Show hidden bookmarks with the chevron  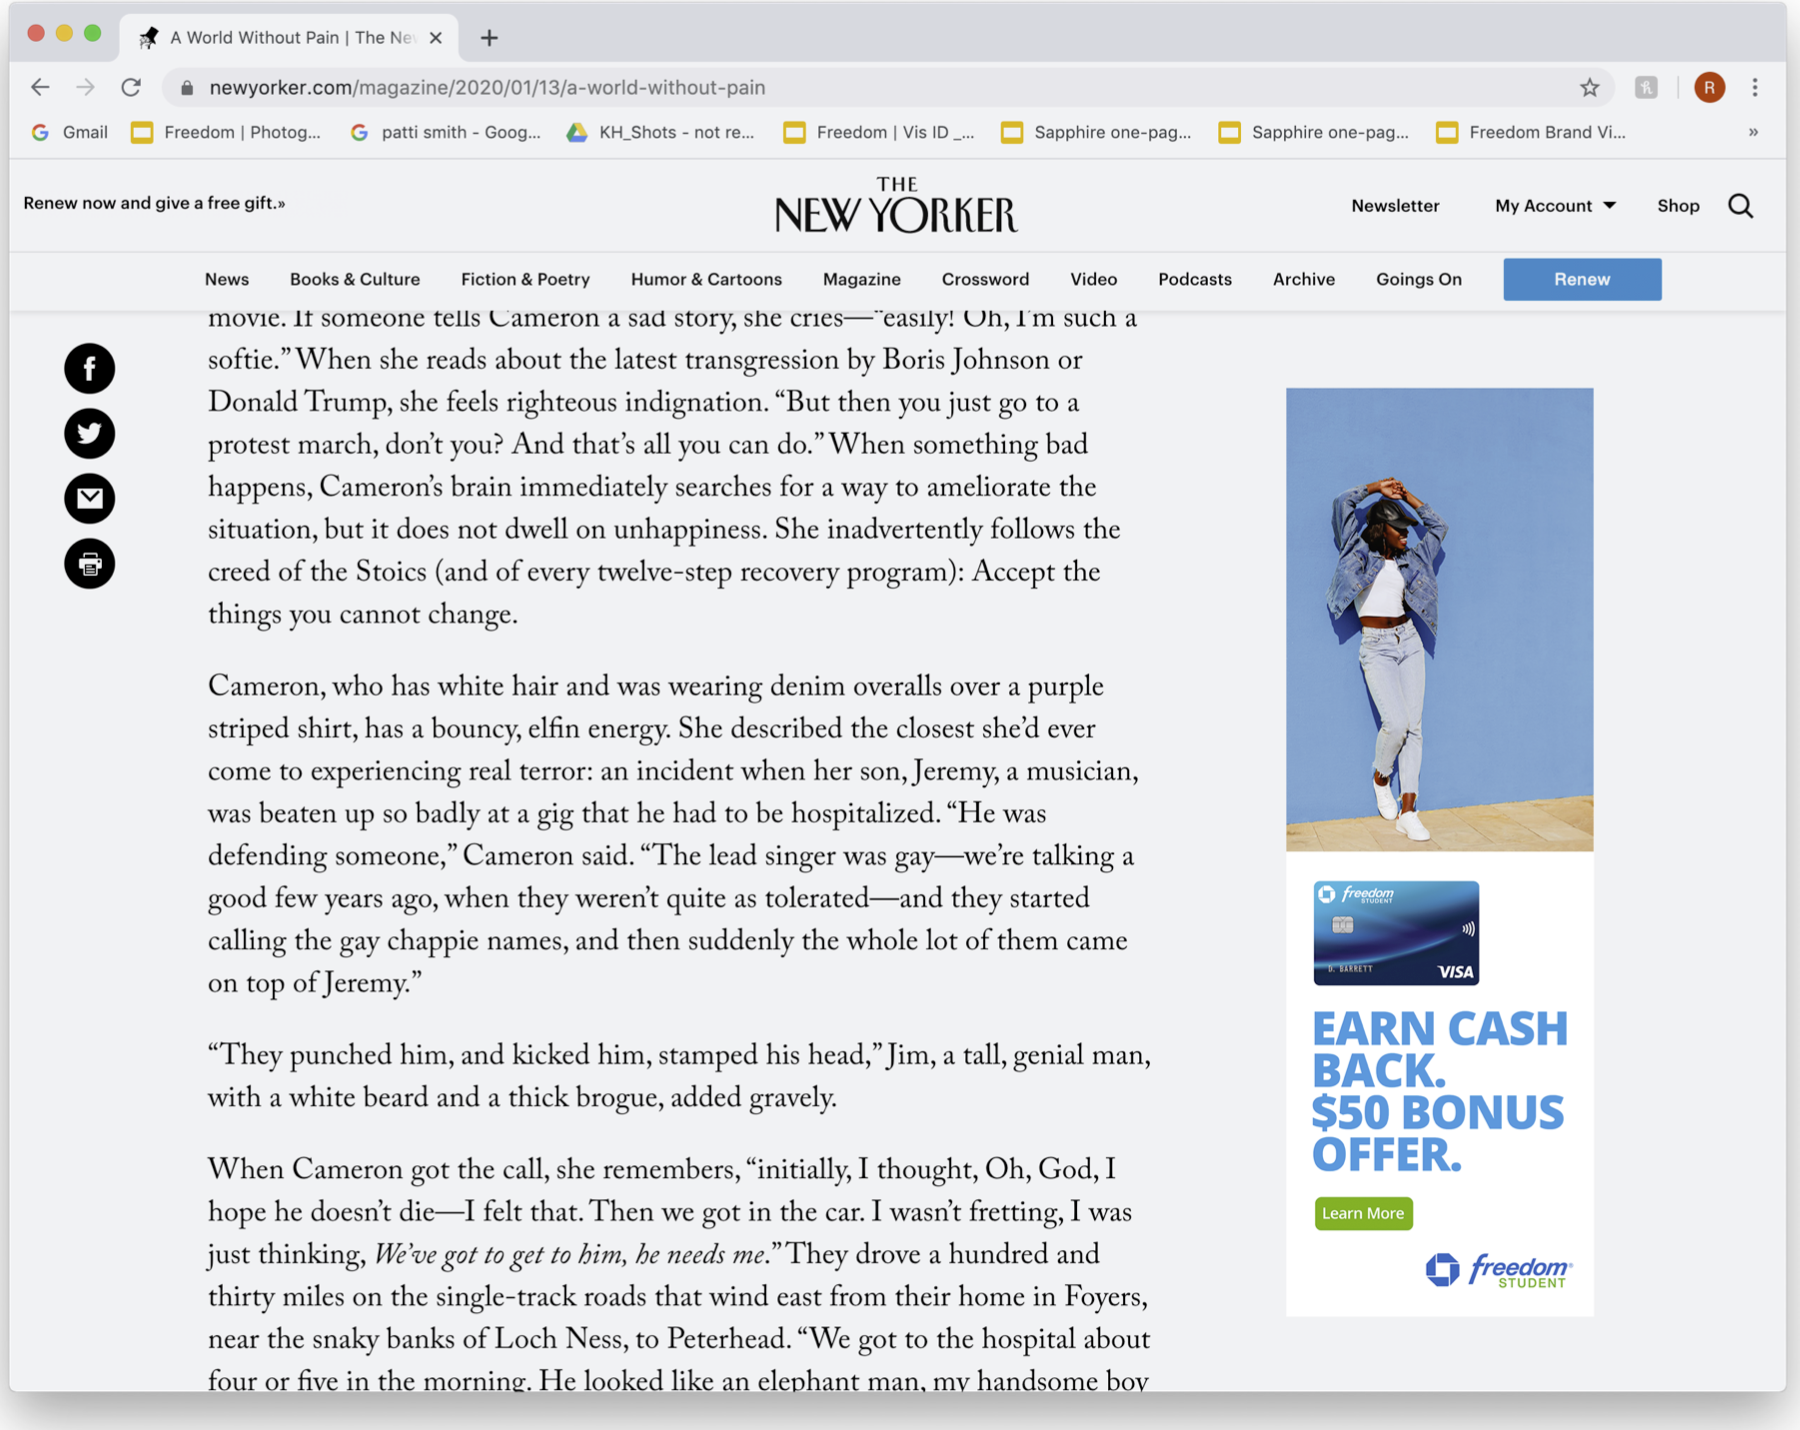click(1753, 132)
